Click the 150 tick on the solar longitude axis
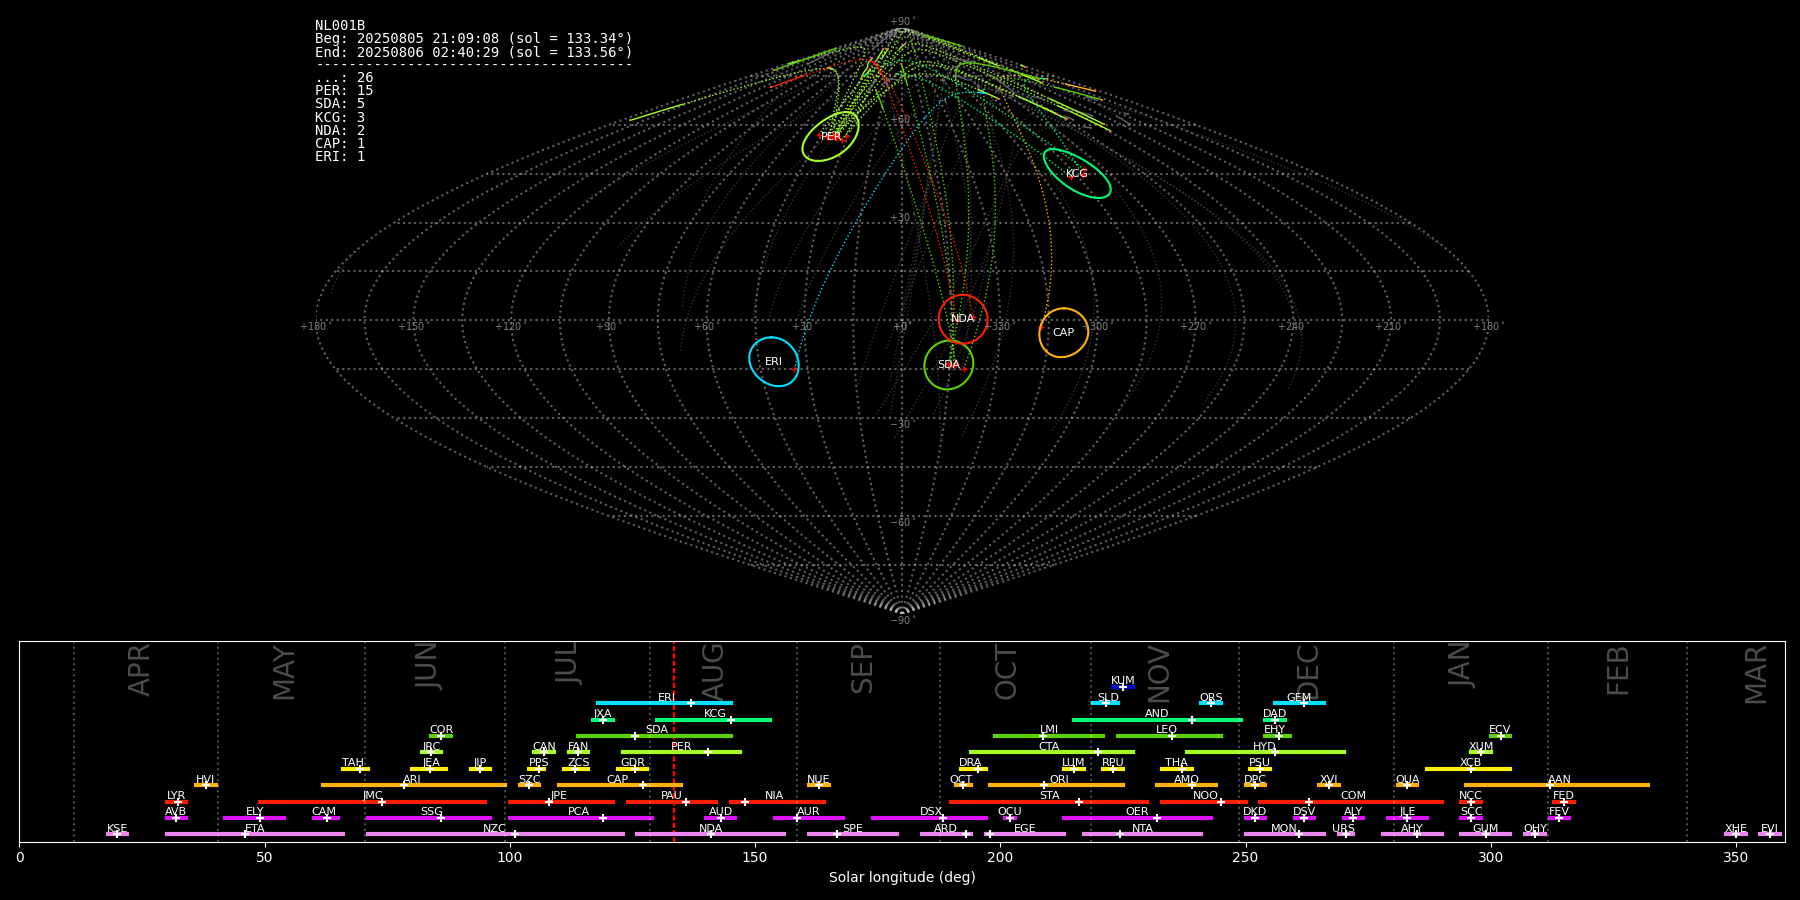 tap(755, 857)
